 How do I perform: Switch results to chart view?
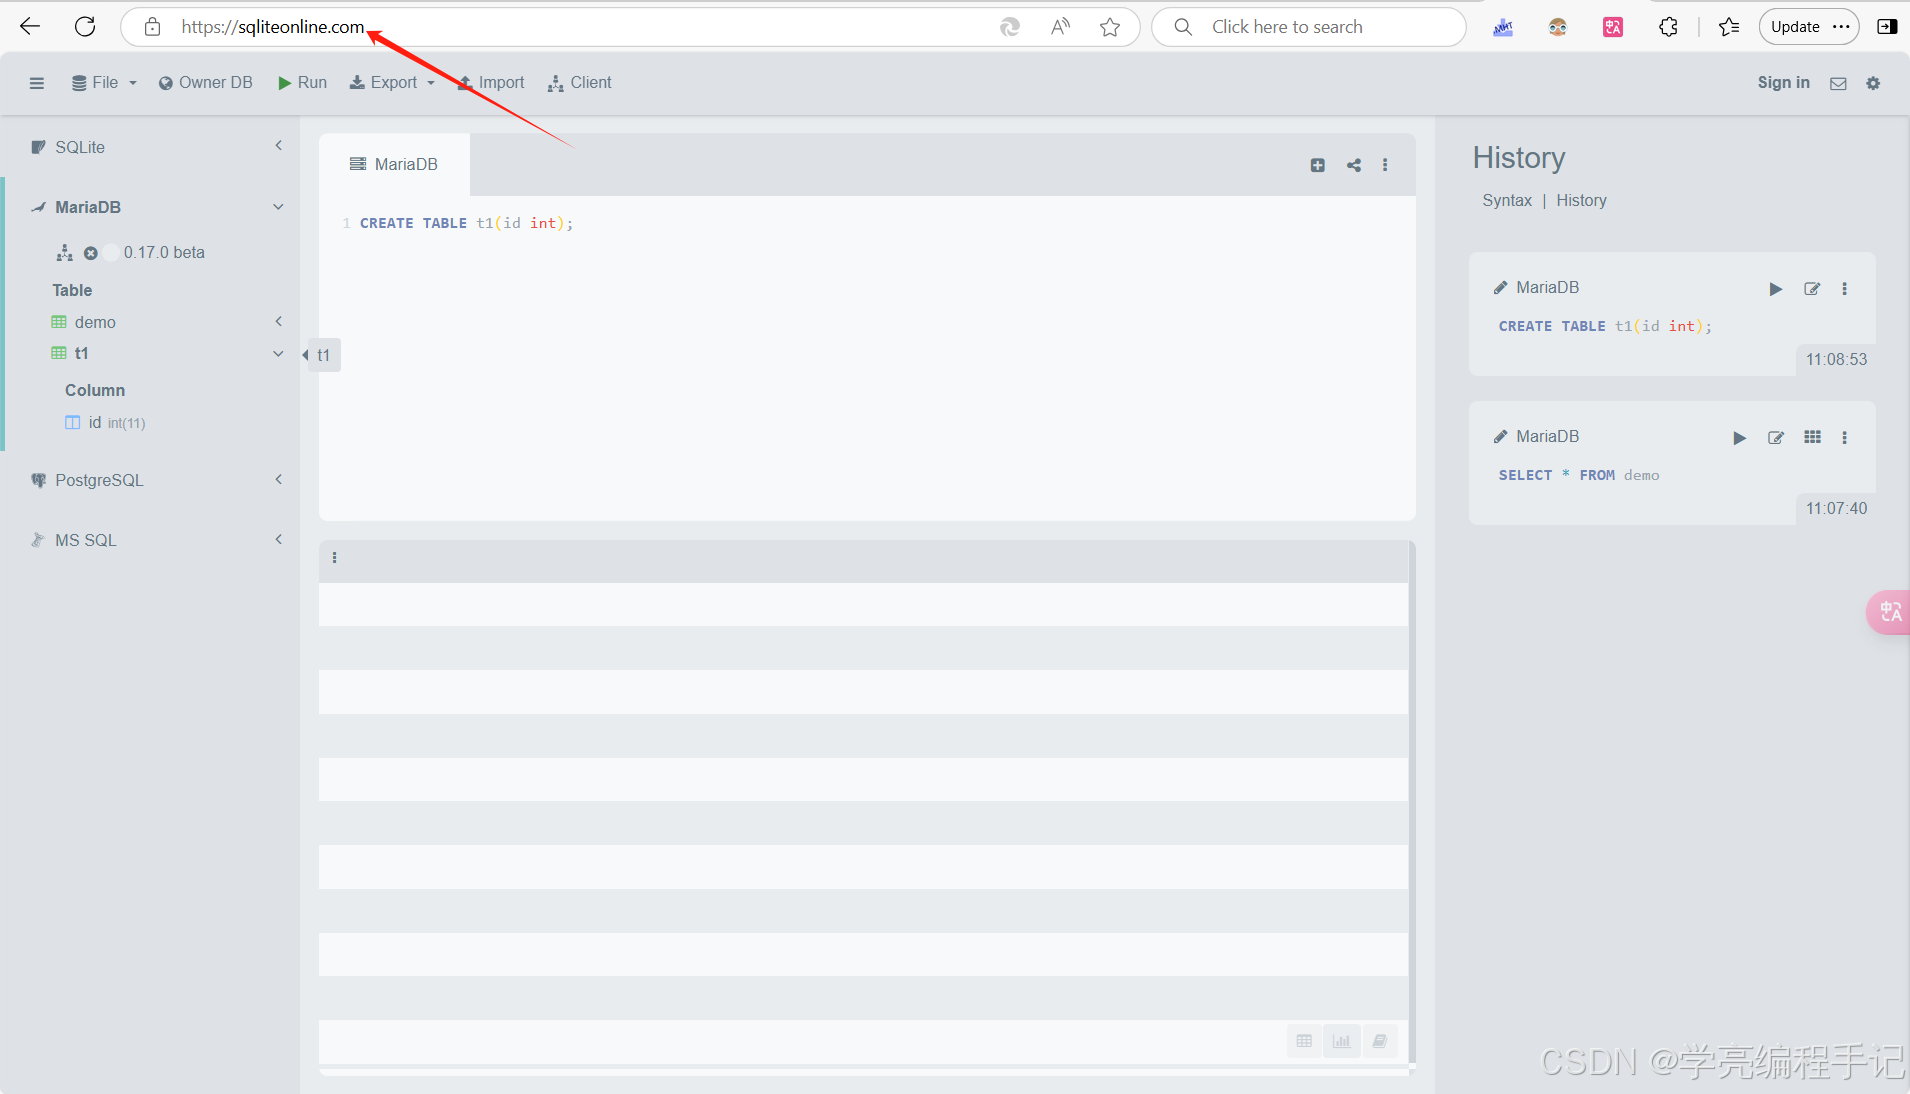pyautogui.click(x=1342, y=1041)
